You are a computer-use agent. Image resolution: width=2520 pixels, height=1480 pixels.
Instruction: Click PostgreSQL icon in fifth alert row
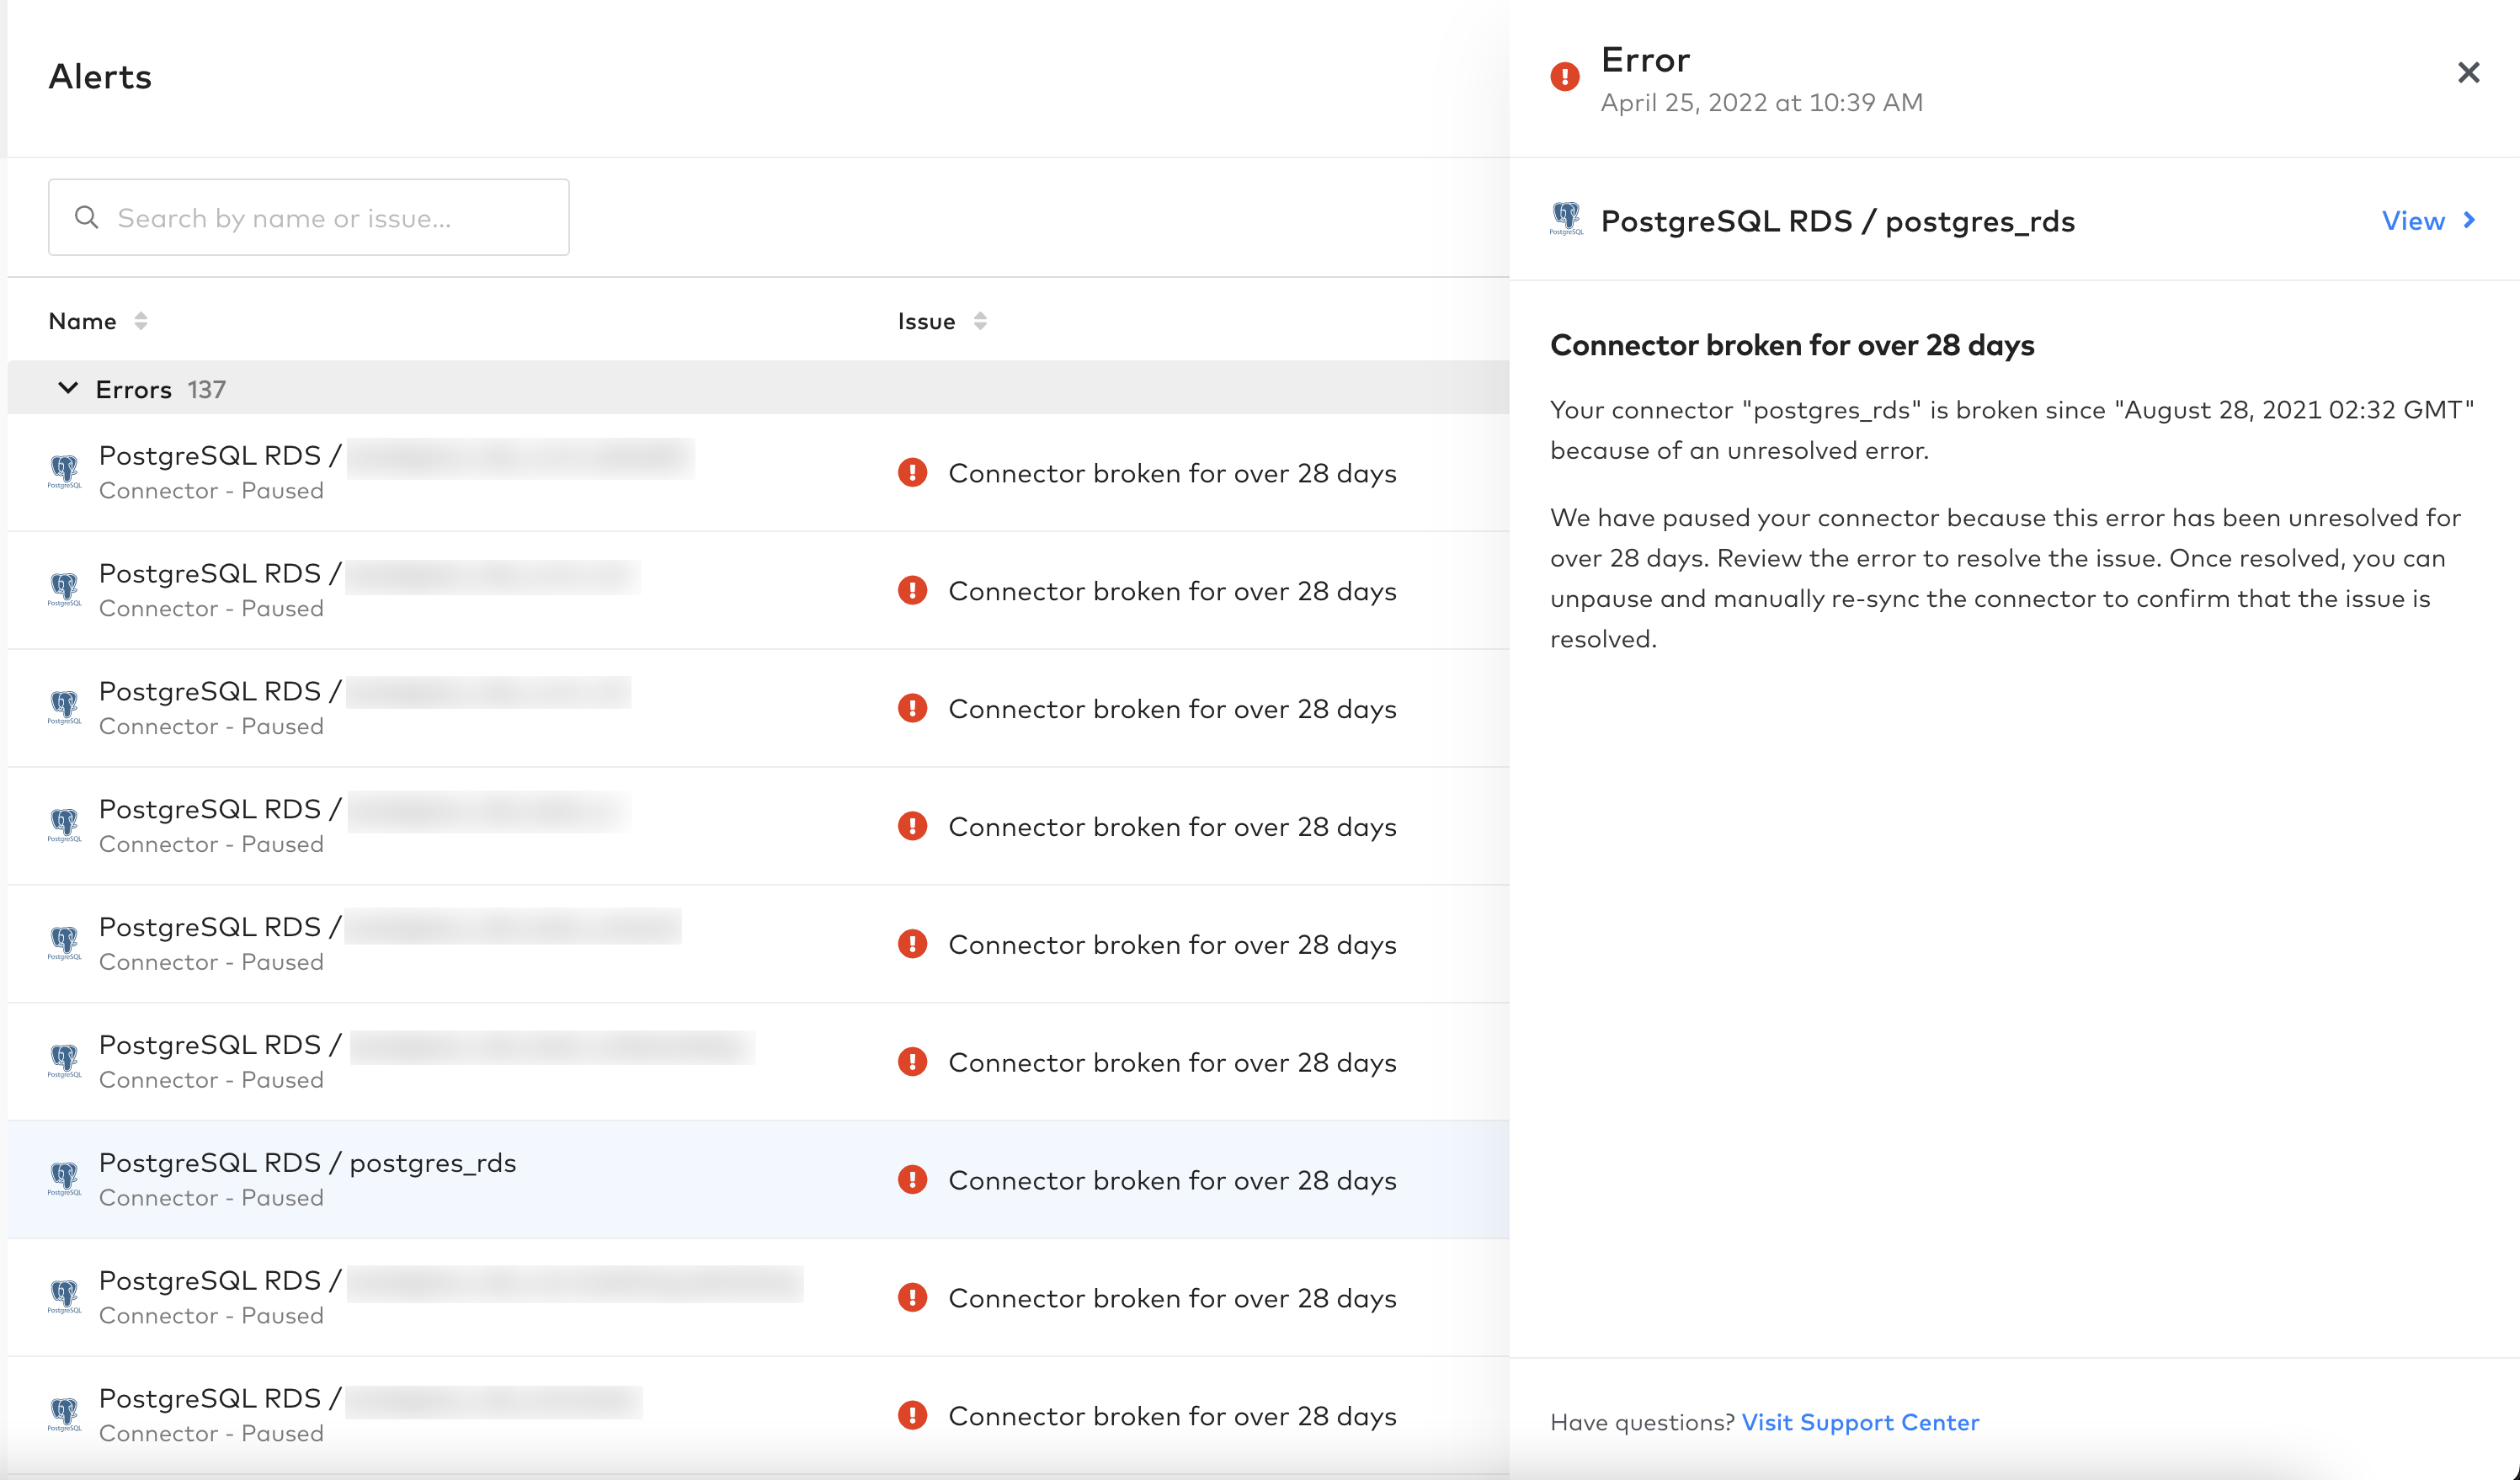pos(65,943)
